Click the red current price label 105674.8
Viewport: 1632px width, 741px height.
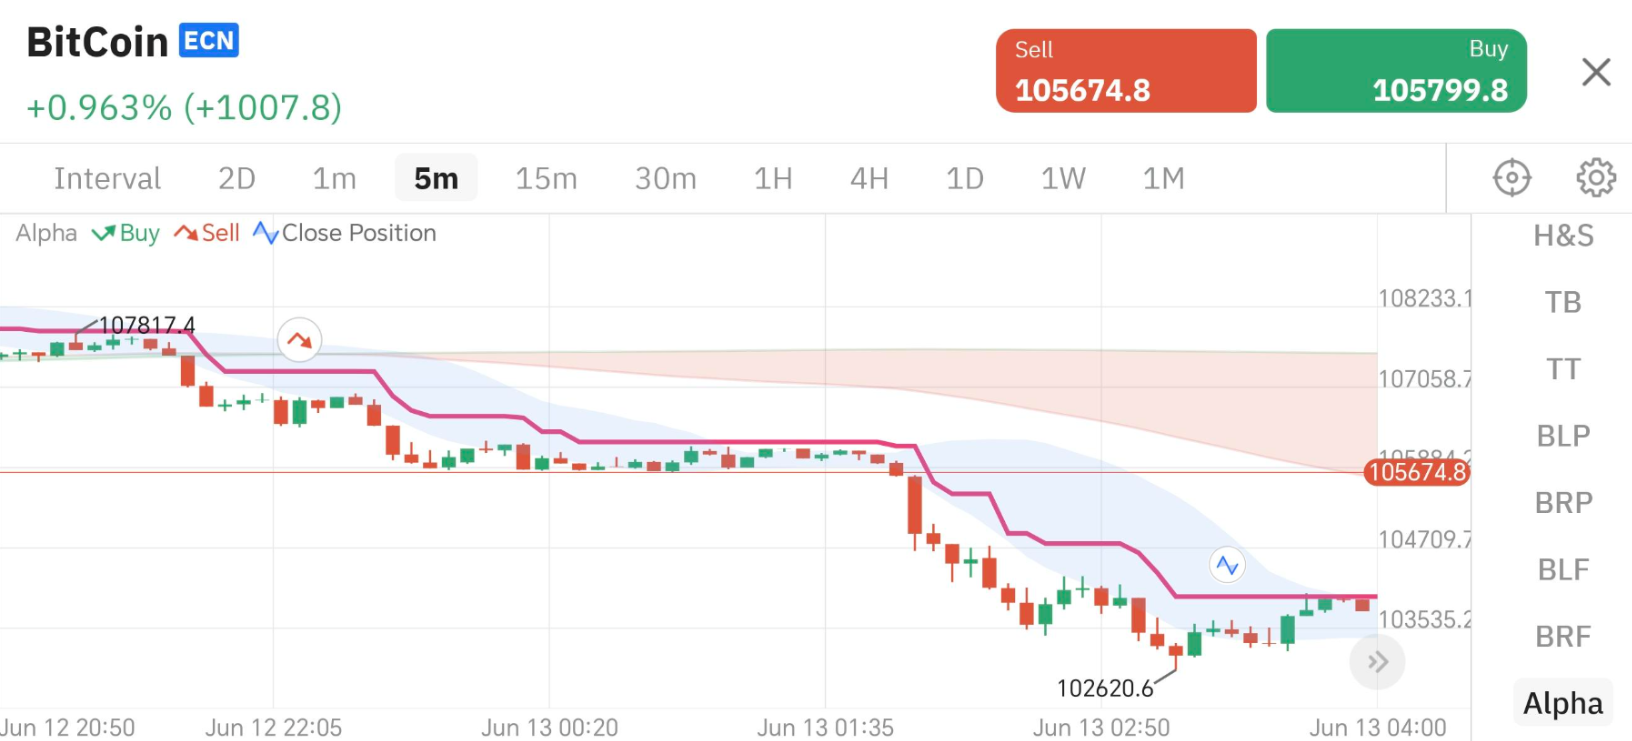tap(1416, 473)
